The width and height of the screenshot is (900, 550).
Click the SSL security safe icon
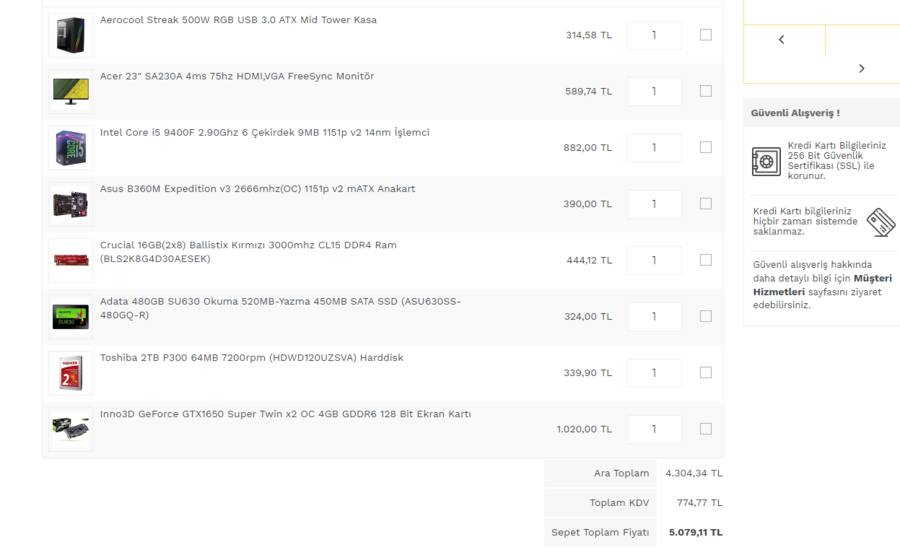766,161
